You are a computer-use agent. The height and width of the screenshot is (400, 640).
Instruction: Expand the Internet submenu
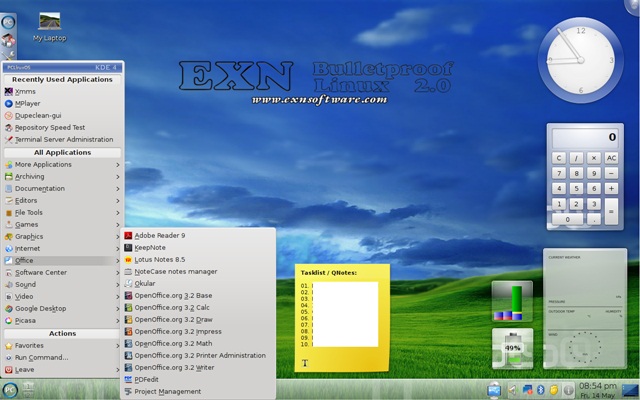(x=62, y=248)
